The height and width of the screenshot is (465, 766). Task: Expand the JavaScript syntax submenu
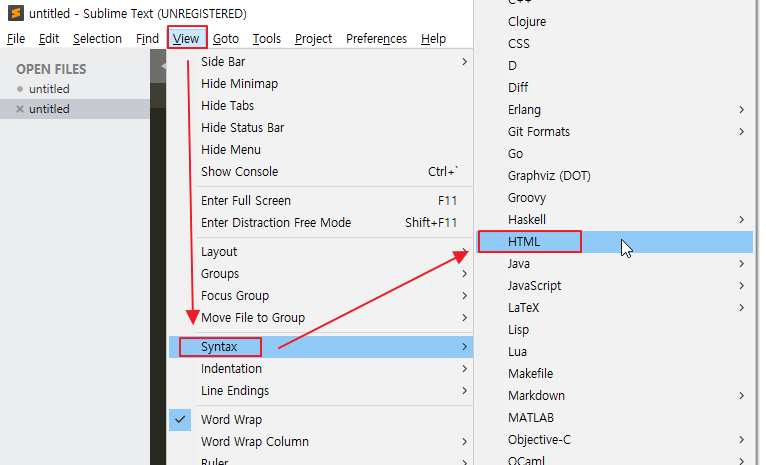(615, 285)
